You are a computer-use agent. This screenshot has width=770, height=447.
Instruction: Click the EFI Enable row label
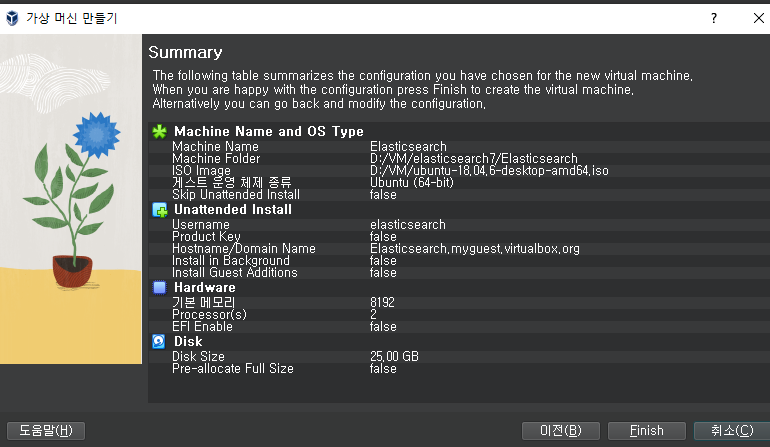click(202, 327)
